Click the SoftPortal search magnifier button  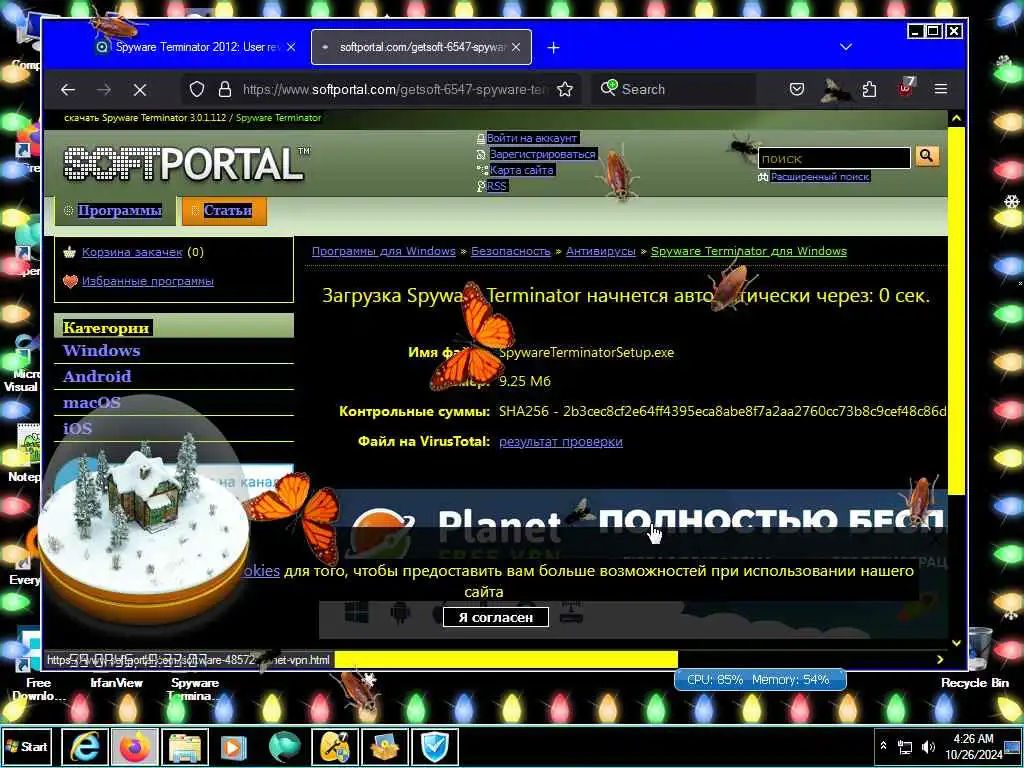click(x=927, y=156)
